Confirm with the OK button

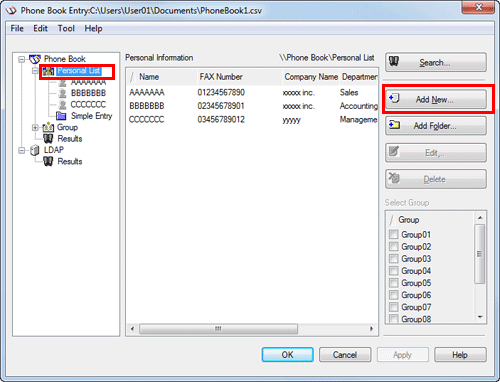point(287,355)
